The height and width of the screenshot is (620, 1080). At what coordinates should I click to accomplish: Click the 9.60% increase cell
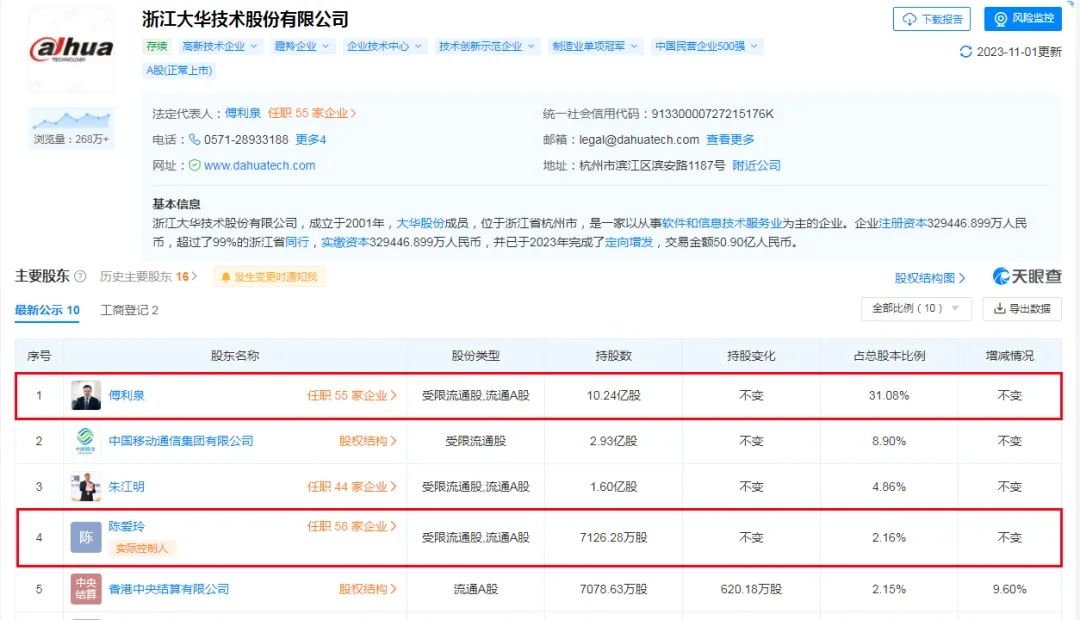(1010, 589)
